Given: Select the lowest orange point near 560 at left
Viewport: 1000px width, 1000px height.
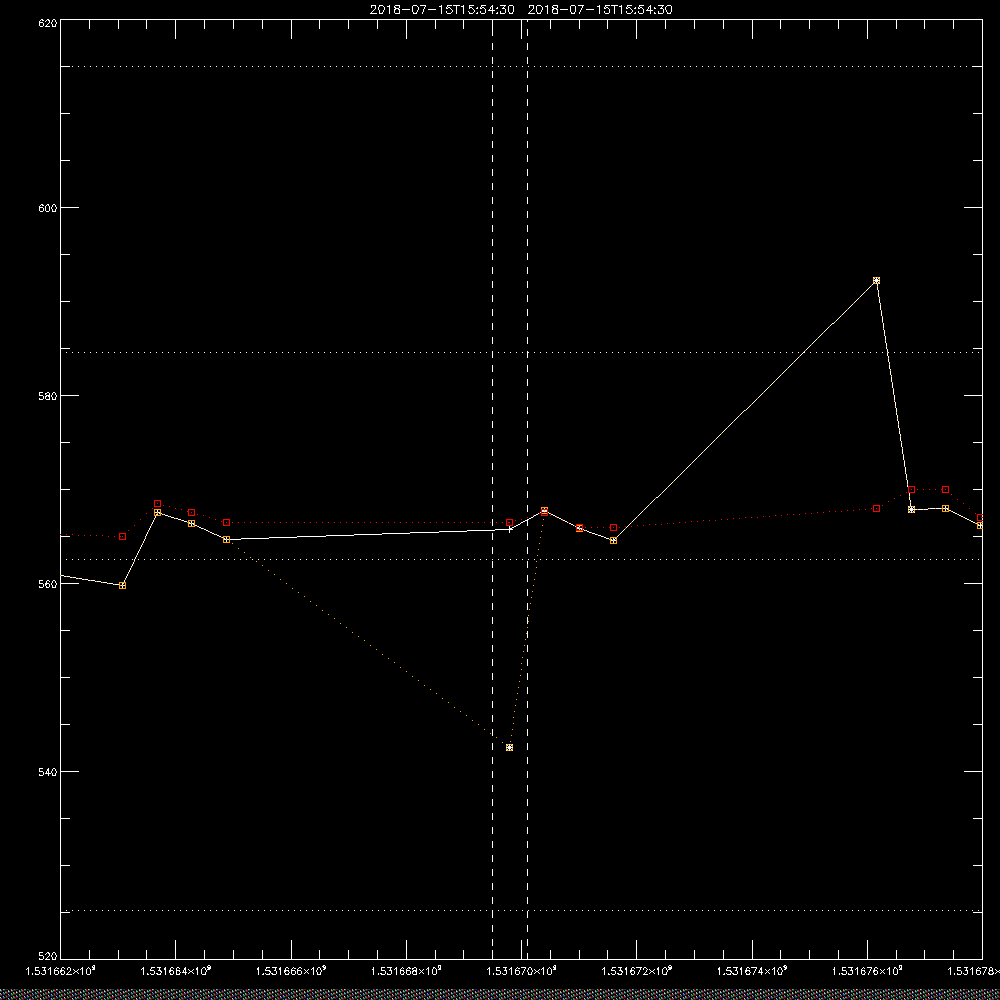Looking at the screenshot, I should tap(122, 585).
